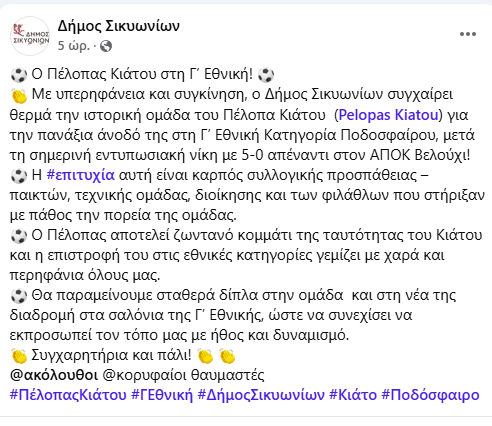Click the soccer ball emoji before Θα παραμείνουμε

click(x=19, y=296)
